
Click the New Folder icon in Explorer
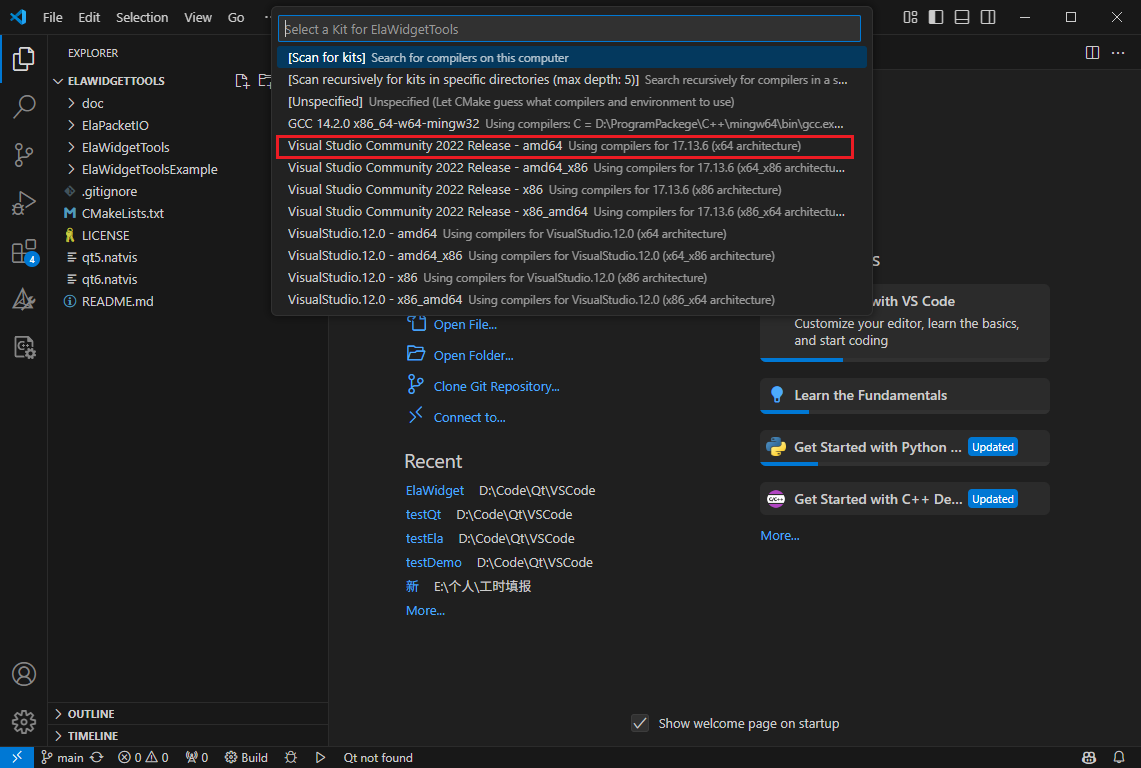click(x=265, y=81)
